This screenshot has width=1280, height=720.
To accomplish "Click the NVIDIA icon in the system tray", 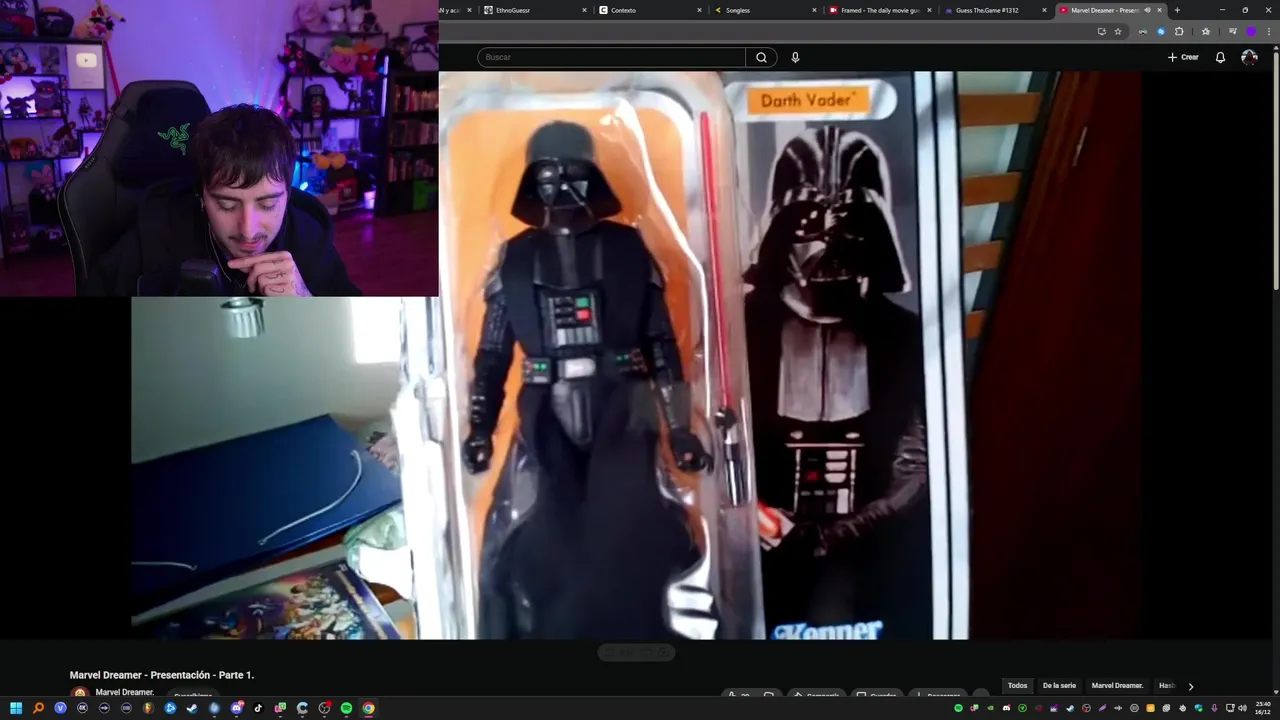I will tap(990, 708).
